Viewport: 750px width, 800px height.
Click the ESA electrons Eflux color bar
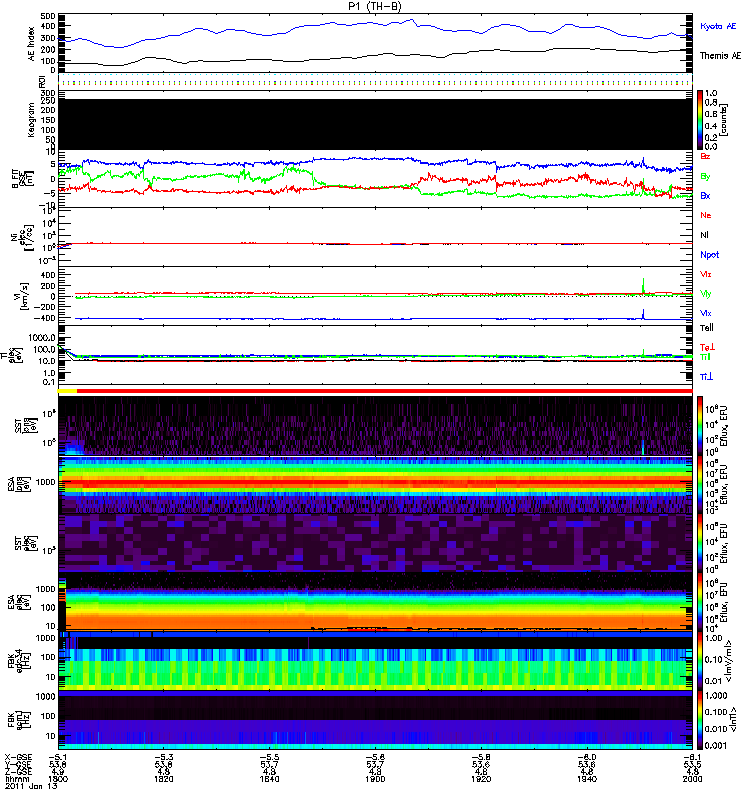tap(700, 602)
